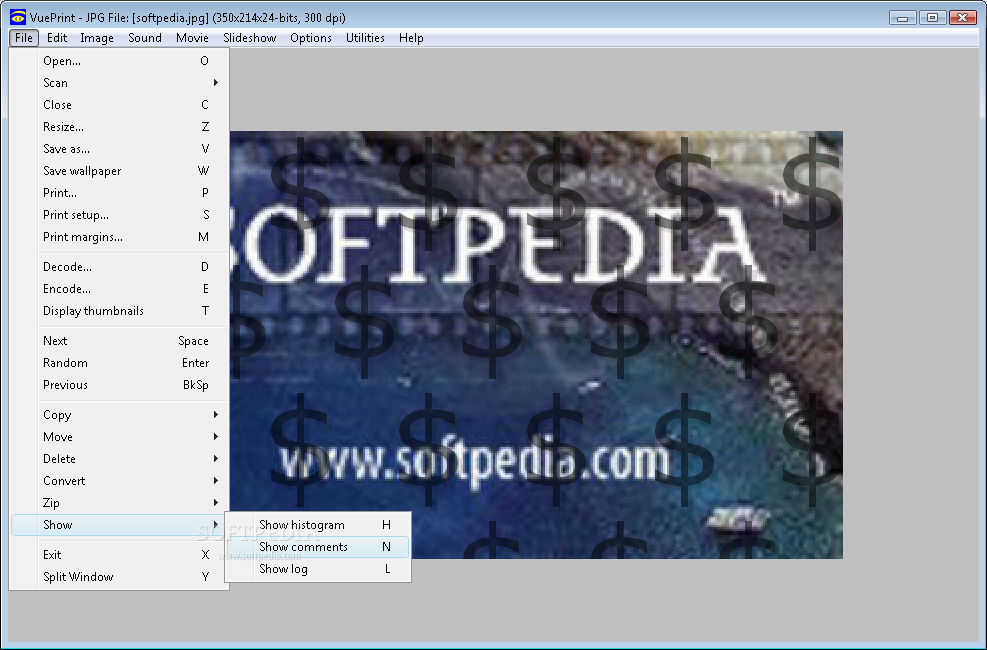Open the Movie menu
The image size is (987, 650).
pos(192,38)
